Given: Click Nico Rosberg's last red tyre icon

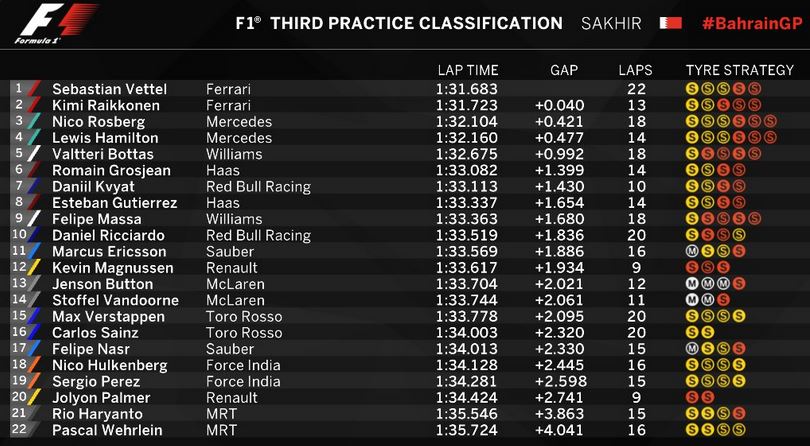Looking at the screenshot, I should point(770,121).
